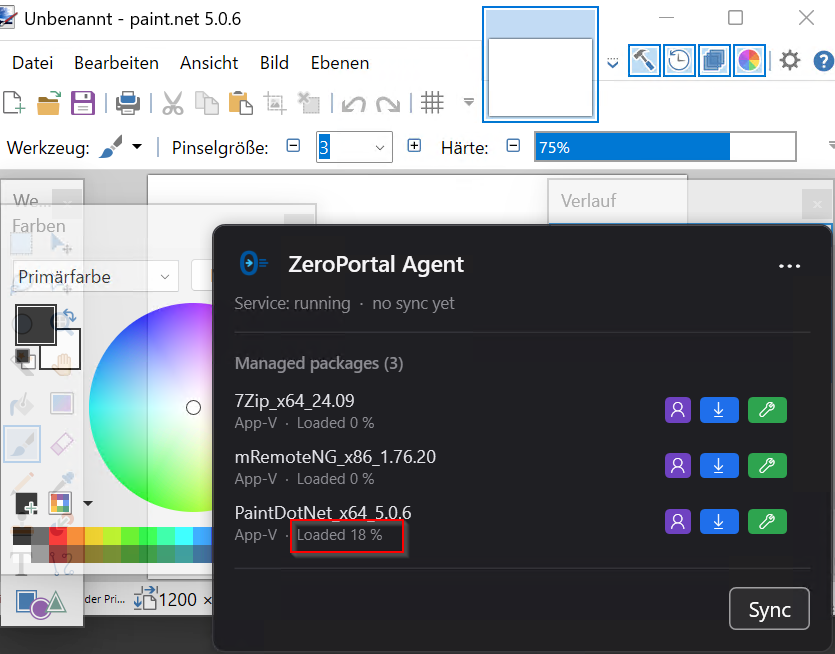The width and height of the screenshot is (835, 654).
Task: Open paint.net settings gear icon
Action: [790, 61]
